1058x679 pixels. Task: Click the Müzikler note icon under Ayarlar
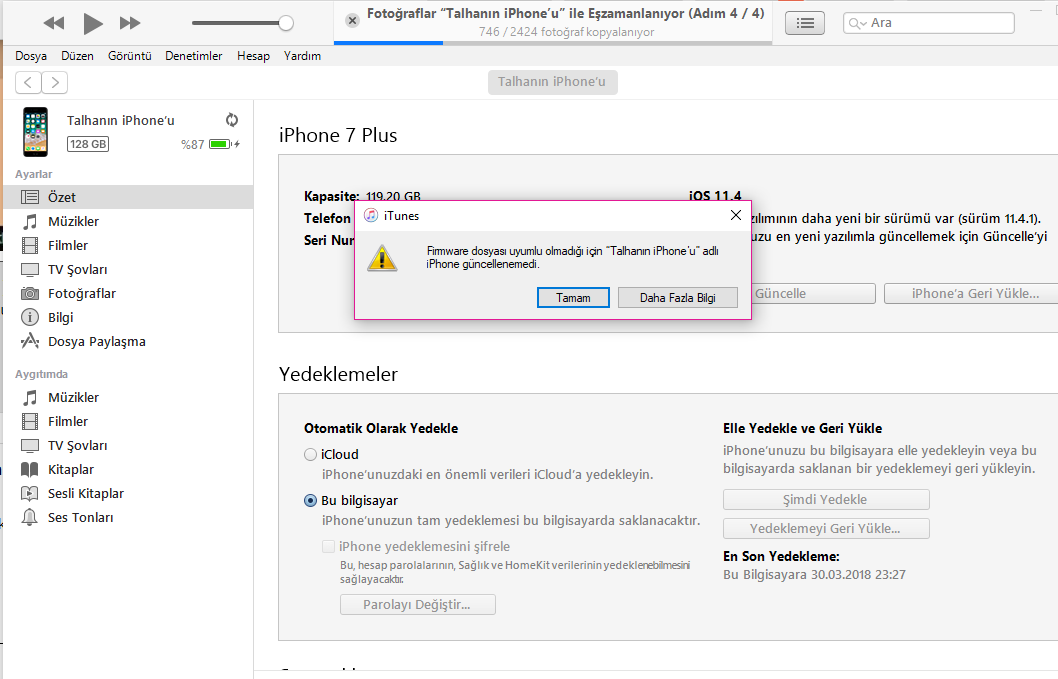(x=30, y=221)
